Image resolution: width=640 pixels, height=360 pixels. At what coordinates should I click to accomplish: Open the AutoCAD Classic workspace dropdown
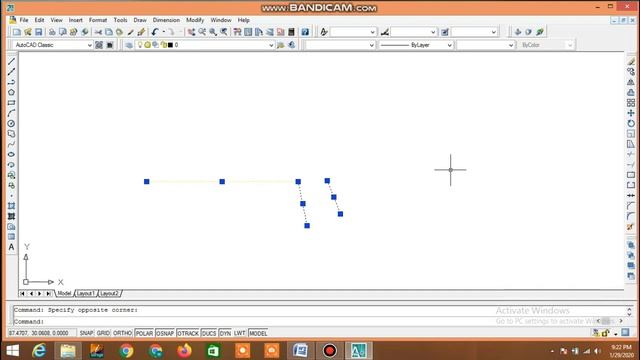[x=52, y=45]
